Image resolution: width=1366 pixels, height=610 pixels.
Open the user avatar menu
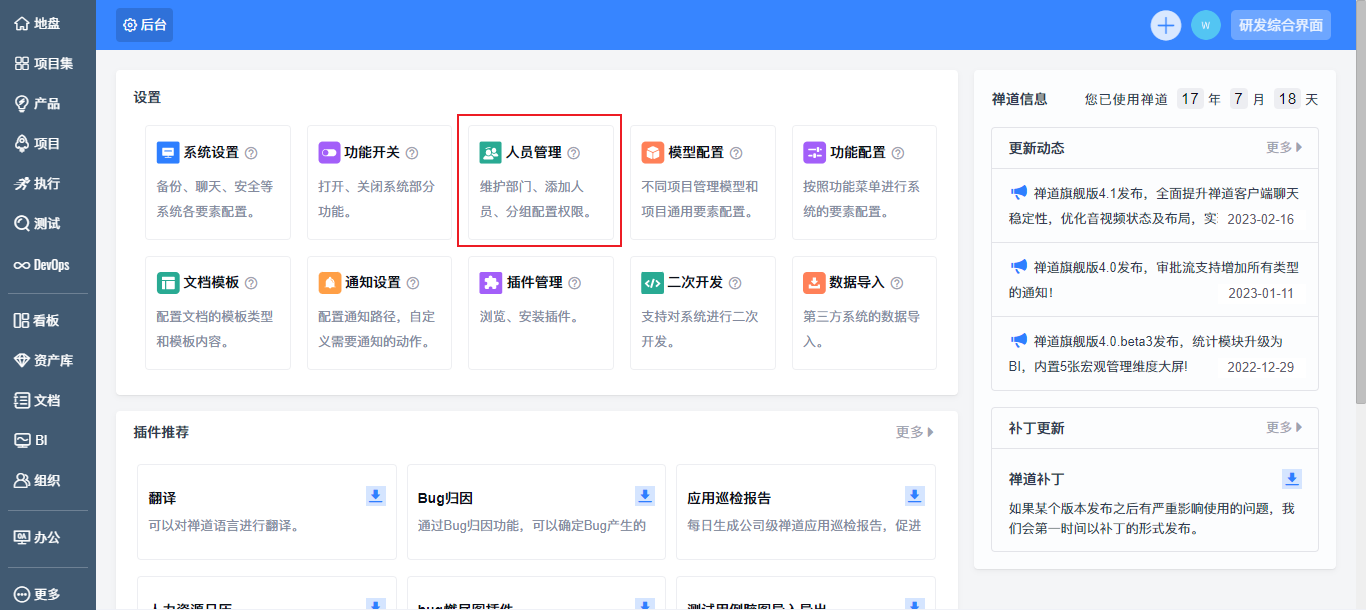[1206, 25]
